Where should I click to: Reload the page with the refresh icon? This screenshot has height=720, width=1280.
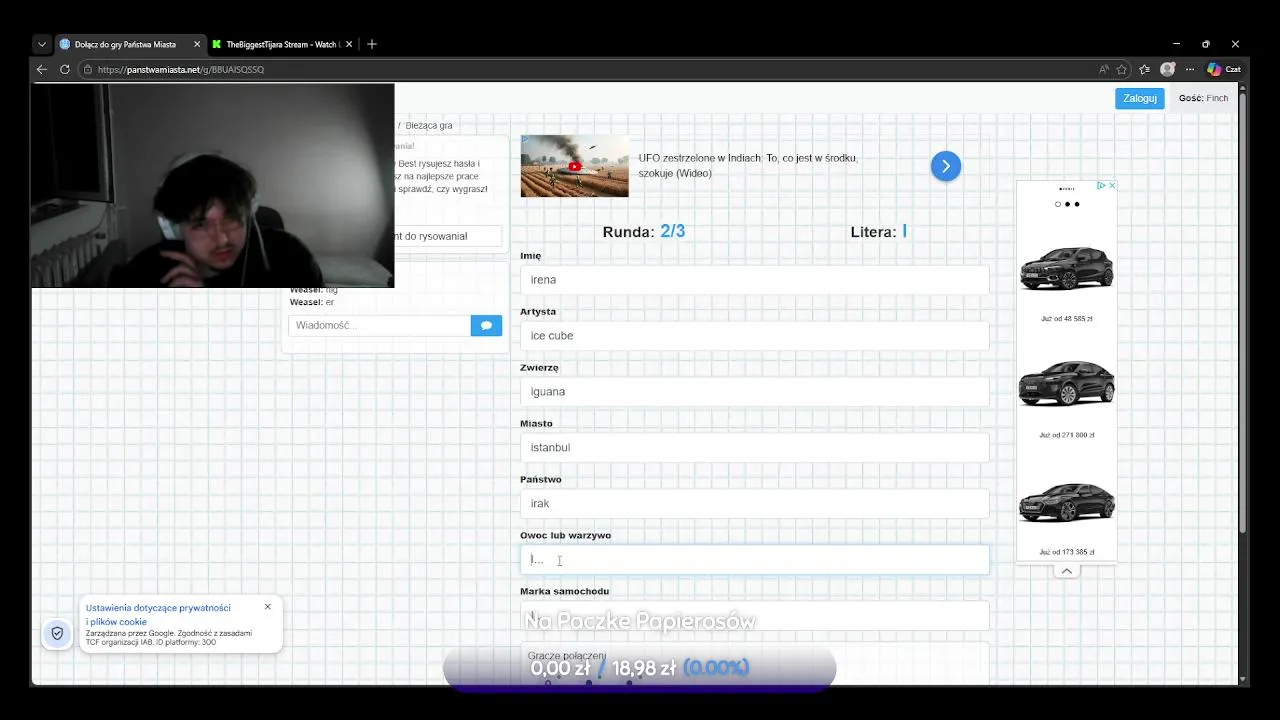pos(65,70)
